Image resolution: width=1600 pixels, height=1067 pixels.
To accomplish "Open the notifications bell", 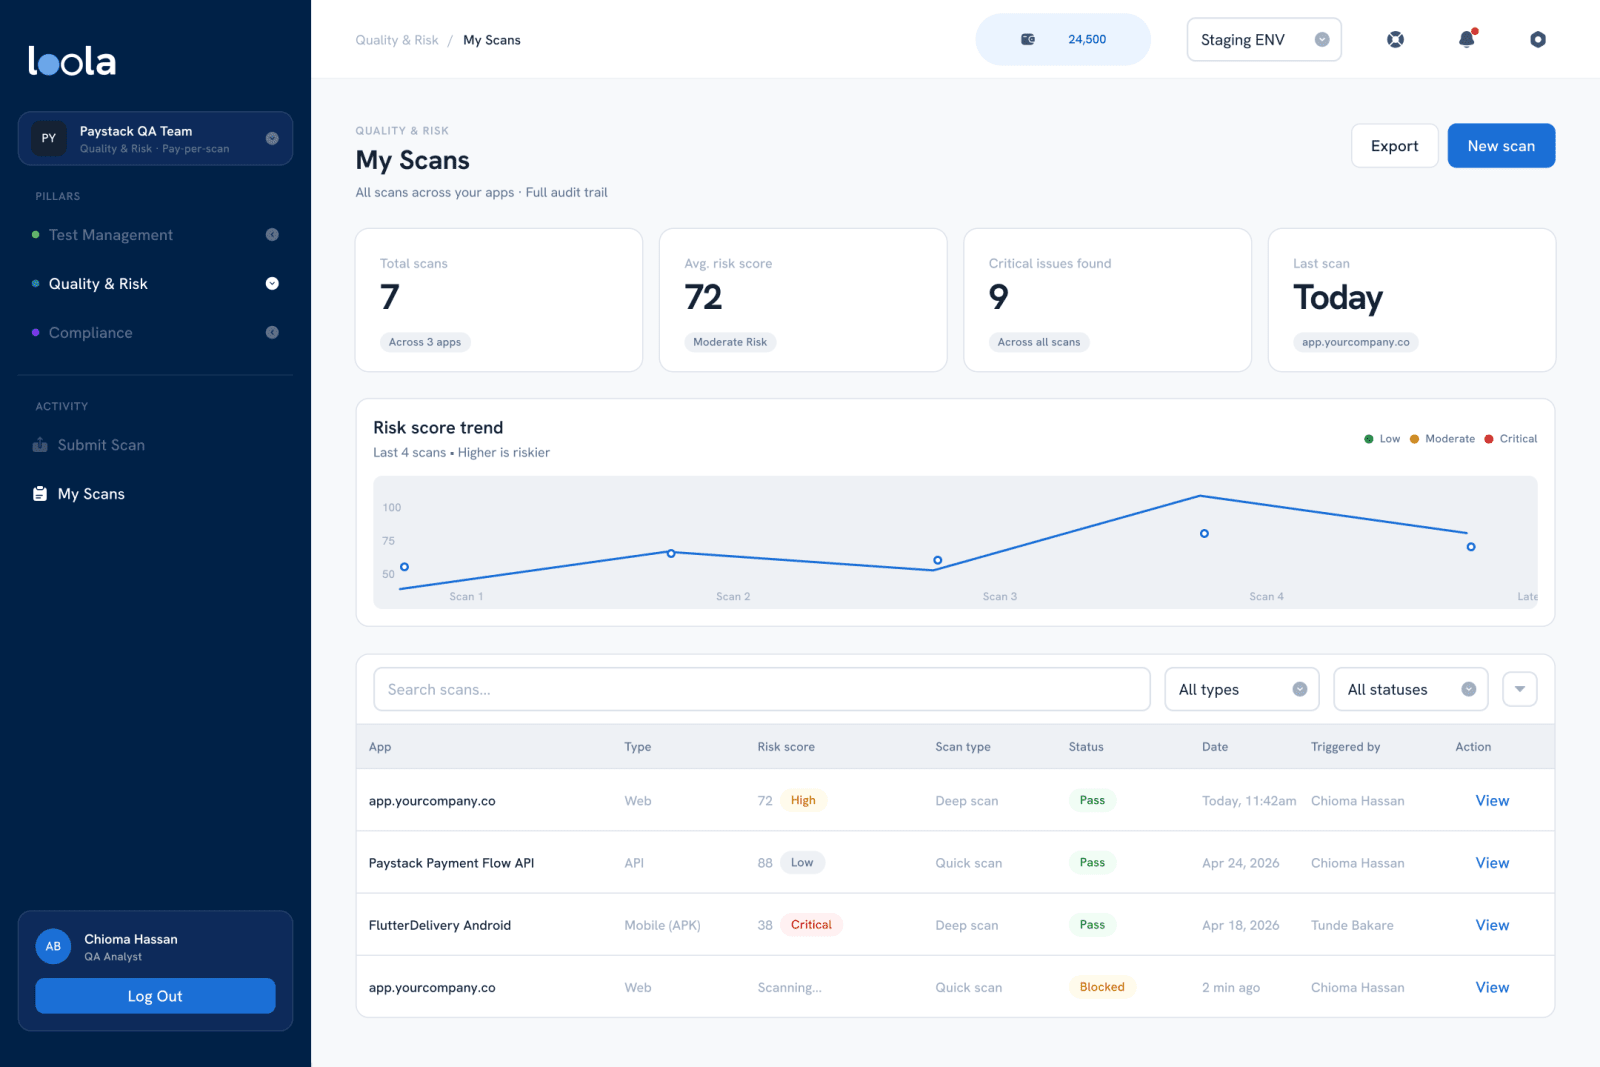I will pos(1467,39).
